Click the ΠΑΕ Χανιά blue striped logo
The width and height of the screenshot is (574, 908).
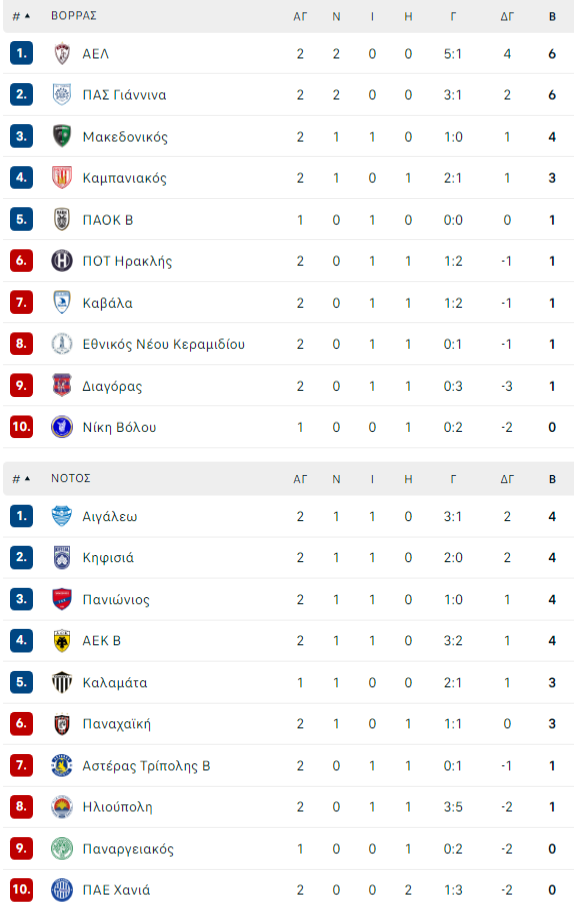[x=62, y=889]
